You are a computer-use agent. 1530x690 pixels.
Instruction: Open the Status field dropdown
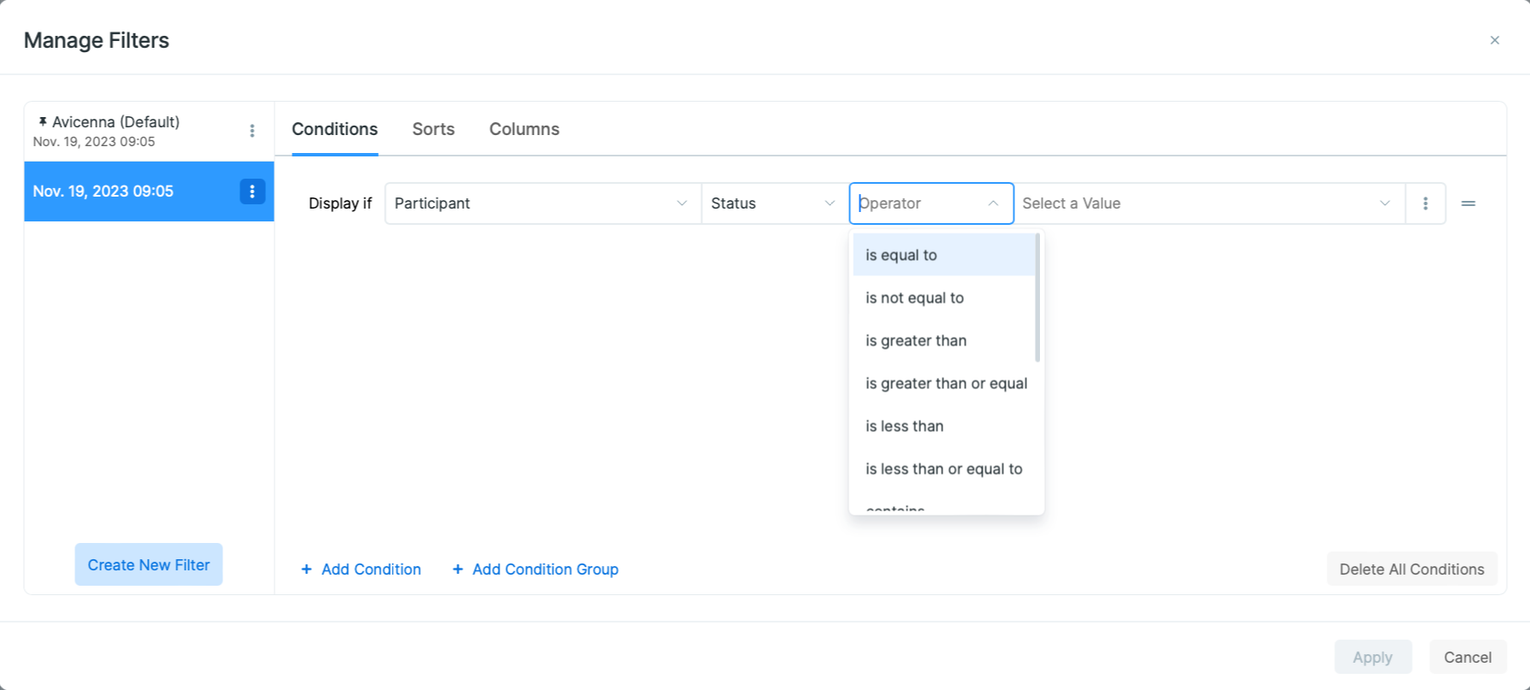pos(773,203)
